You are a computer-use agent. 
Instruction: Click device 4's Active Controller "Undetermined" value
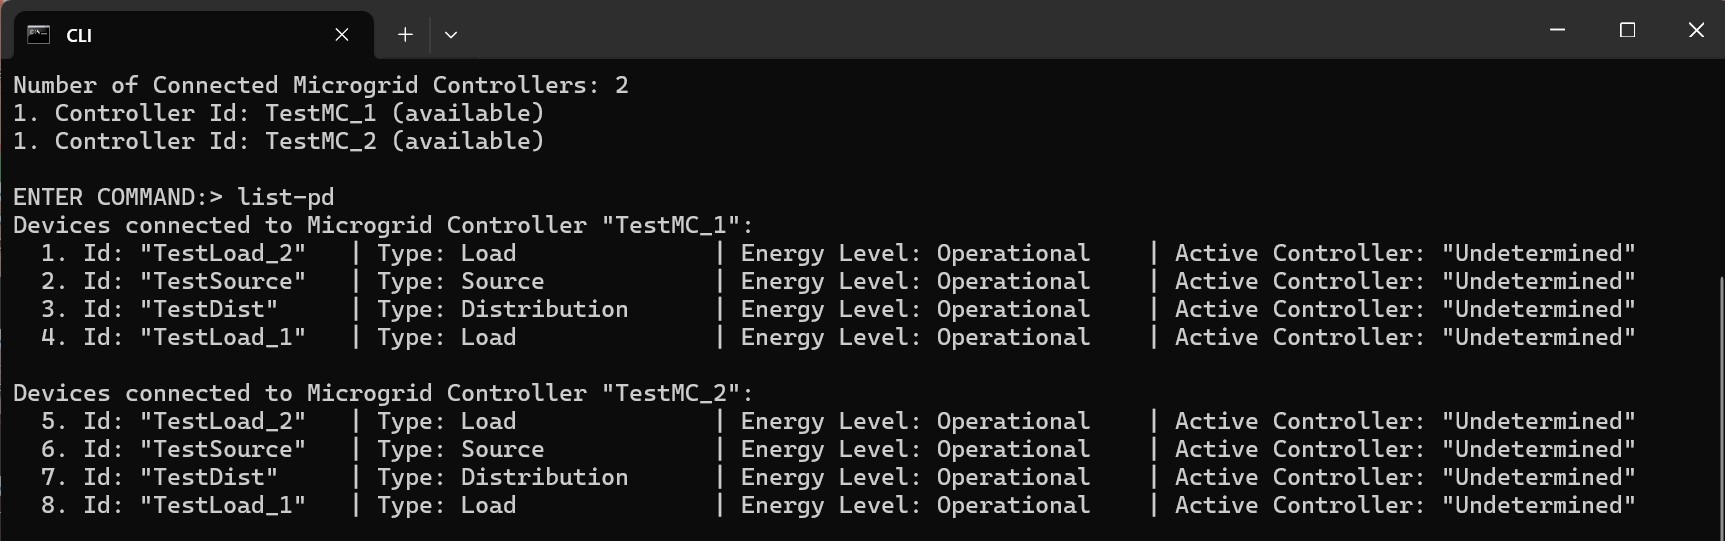tap(1538, 337)
